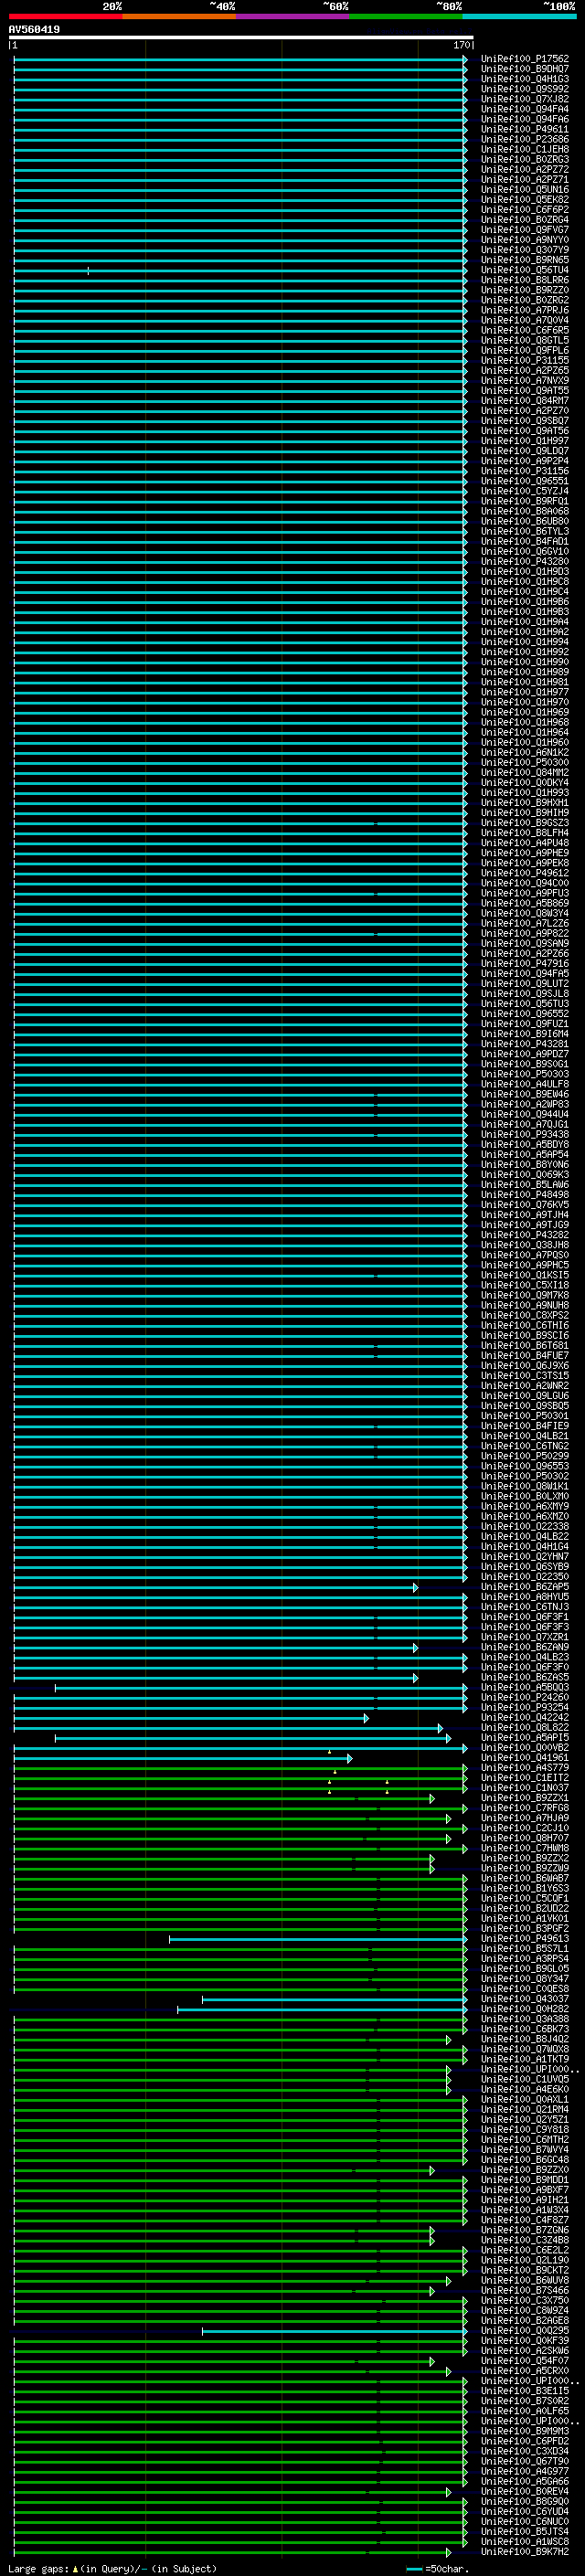Select the query name AV560419

[34, 29]
